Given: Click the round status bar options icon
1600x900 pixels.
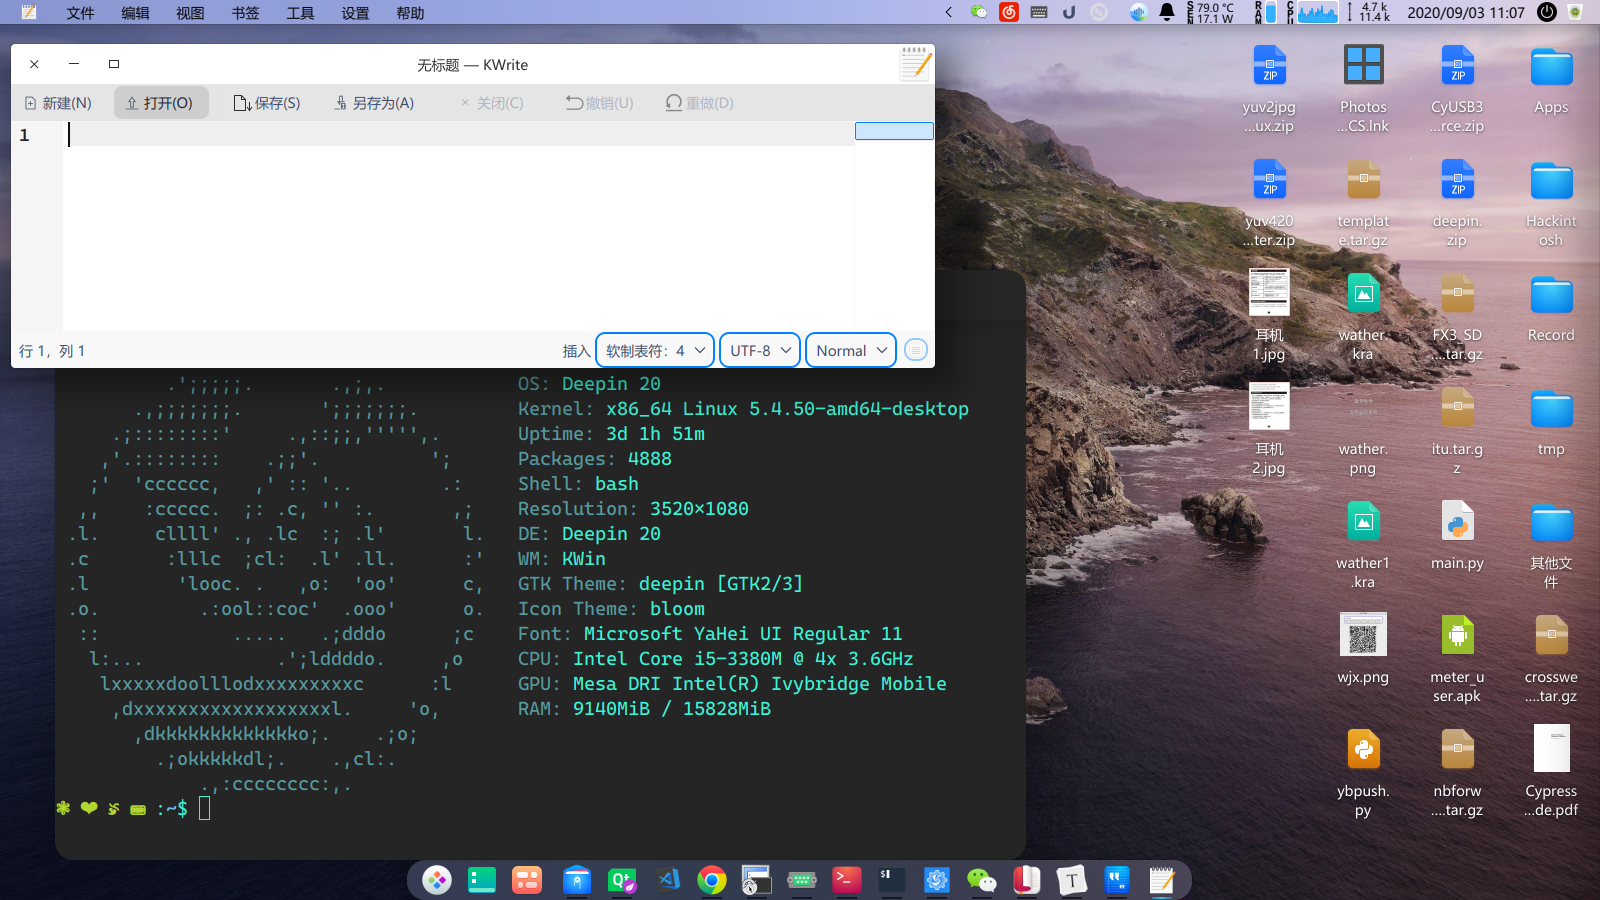Looking at the screenshot, I should (x=915, y=350).
